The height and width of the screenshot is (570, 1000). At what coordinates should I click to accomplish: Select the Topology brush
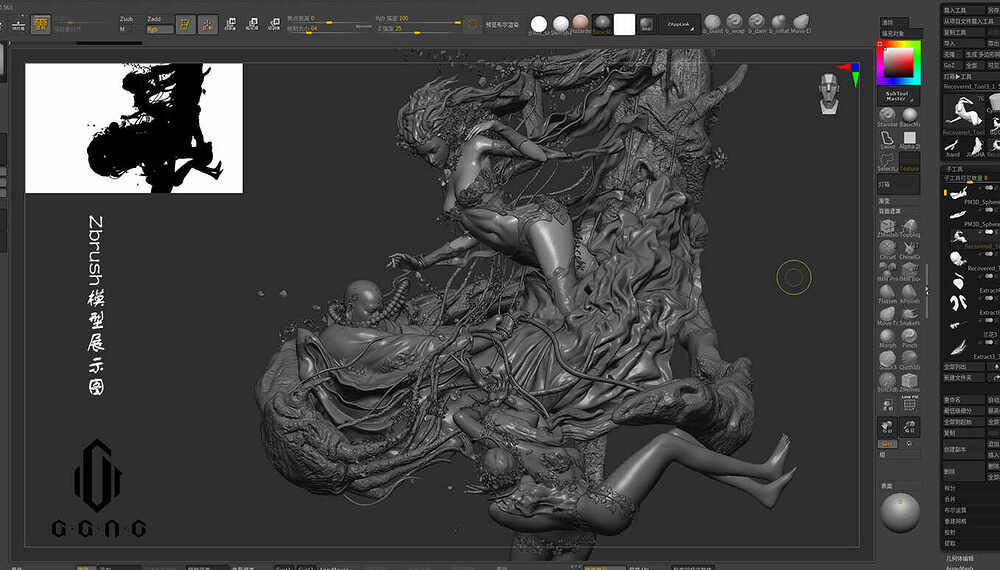[909, 228]
